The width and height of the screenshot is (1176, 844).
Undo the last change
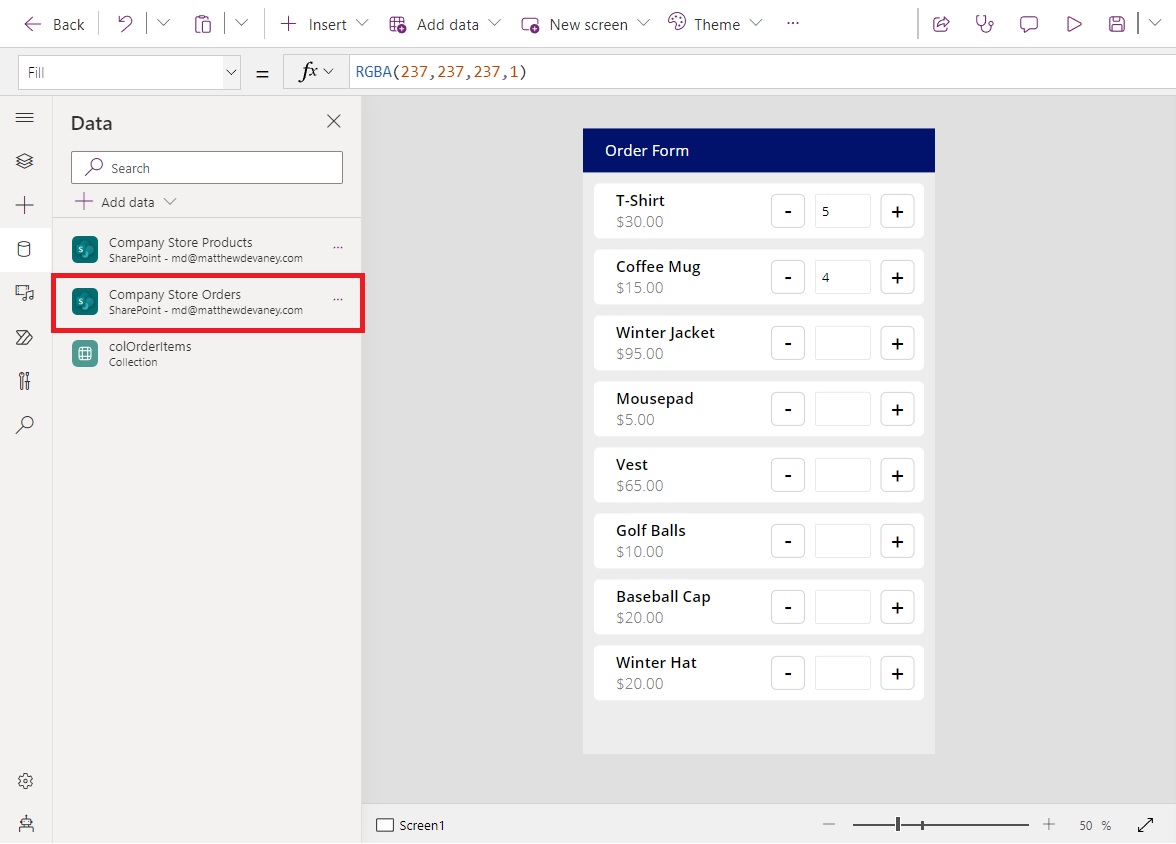click(123, 23)
